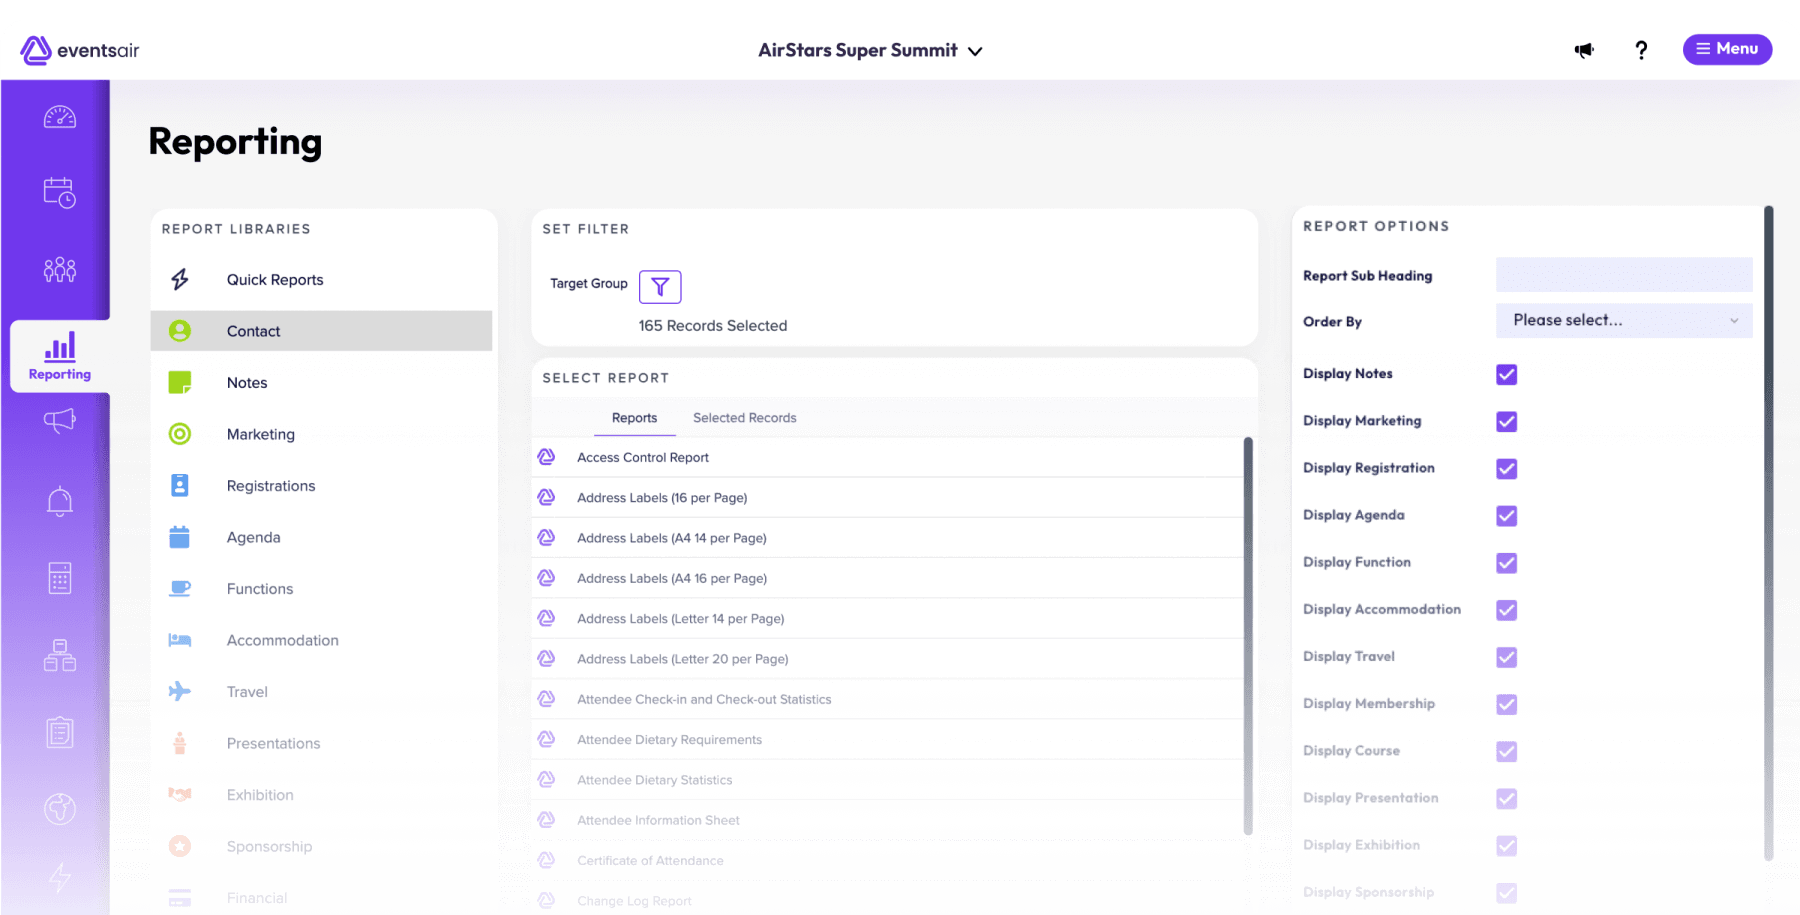Click the Report Sub Heading input field
The image size is (1800, 915).
coord(1624,275)
